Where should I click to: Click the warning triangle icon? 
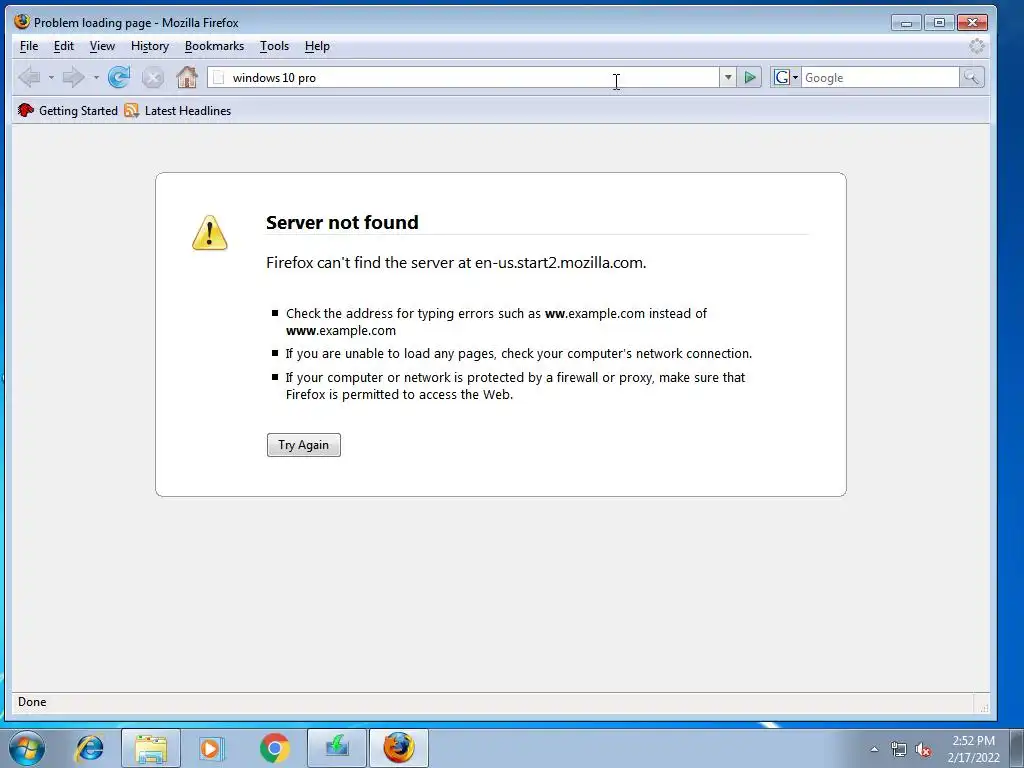(210, 233)
